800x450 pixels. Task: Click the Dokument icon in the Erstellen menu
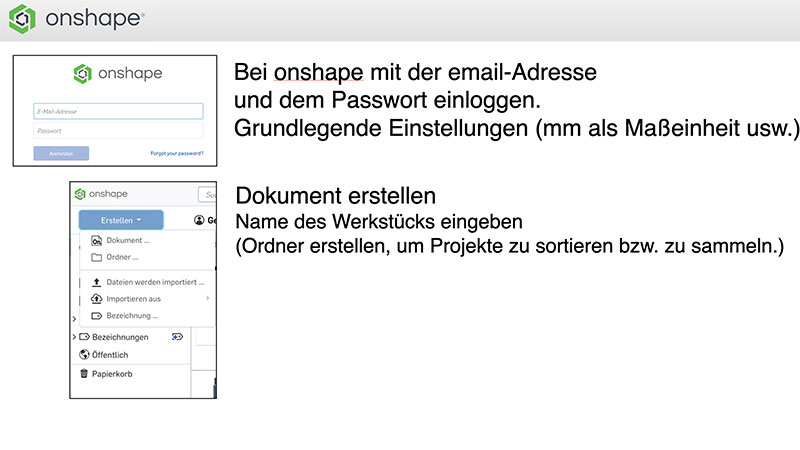(x=96, y=241)
